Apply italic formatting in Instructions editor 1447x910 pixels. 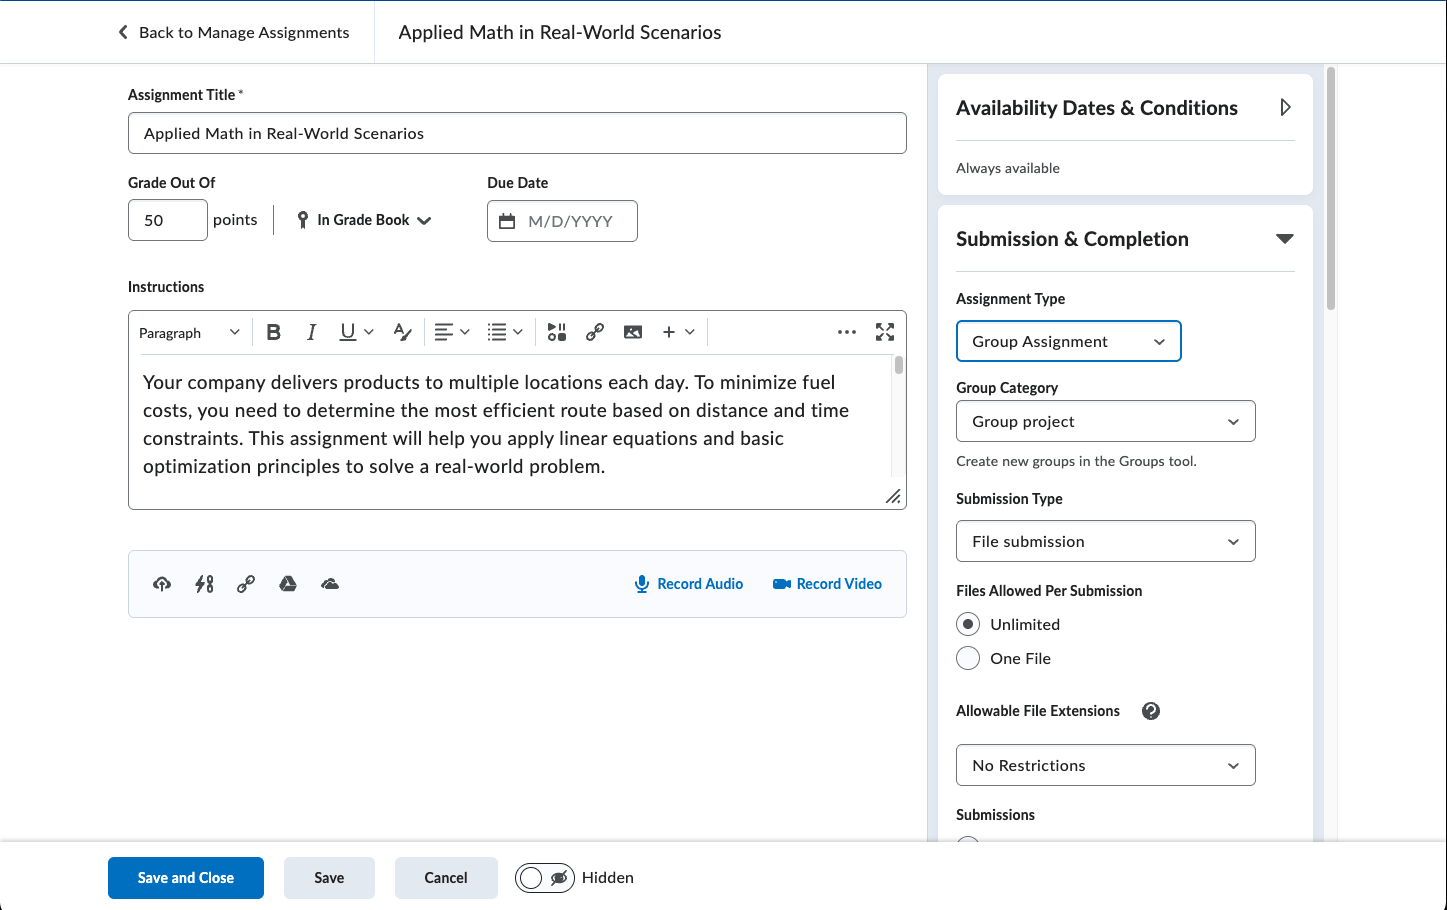click(311, 332)
